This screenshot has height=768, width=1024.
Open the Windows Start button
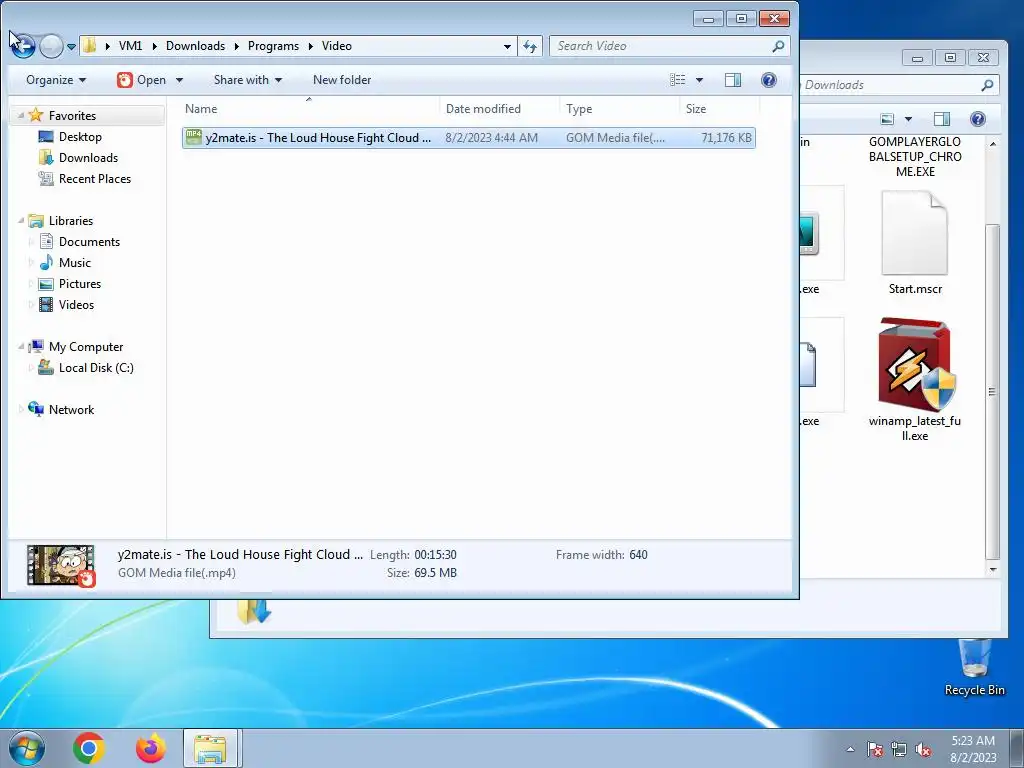pyautogui.click(x=27, y=748)
